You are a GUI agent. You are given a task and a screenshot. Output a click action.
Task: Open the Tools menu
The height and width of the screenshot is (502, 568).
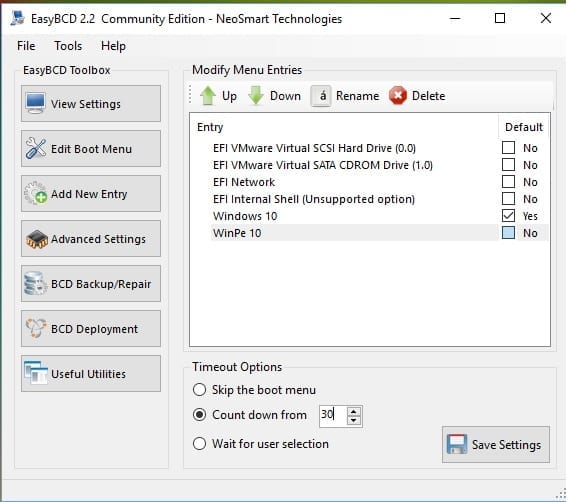[68, 46]
